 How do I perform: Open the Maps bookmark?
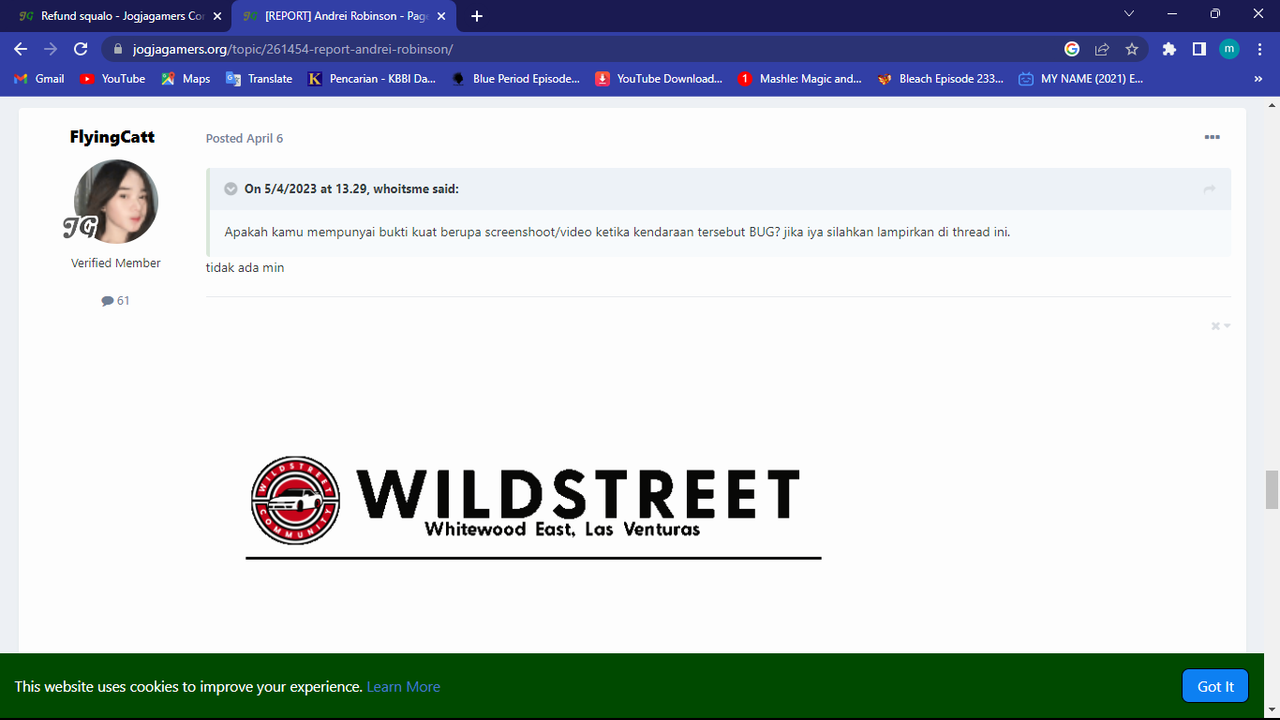click(186, 78)
